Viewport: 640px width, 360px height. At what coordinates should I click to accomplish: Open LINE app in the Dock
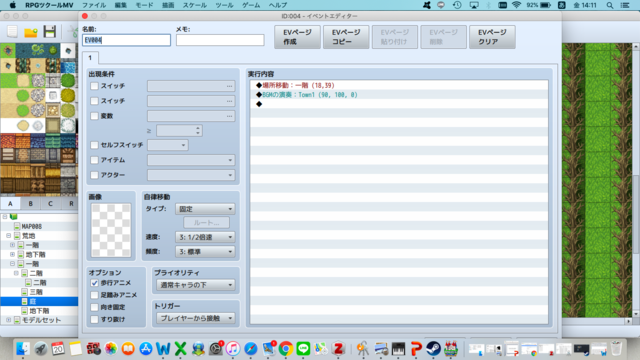[x=303, y=349]
